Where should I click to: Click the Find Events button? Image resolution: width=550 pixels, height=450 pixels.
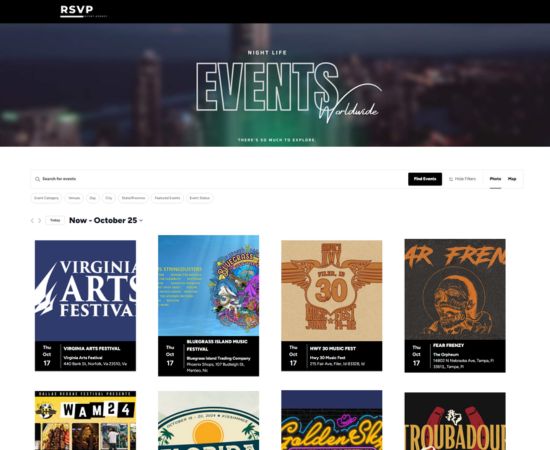tap(425, 179)
